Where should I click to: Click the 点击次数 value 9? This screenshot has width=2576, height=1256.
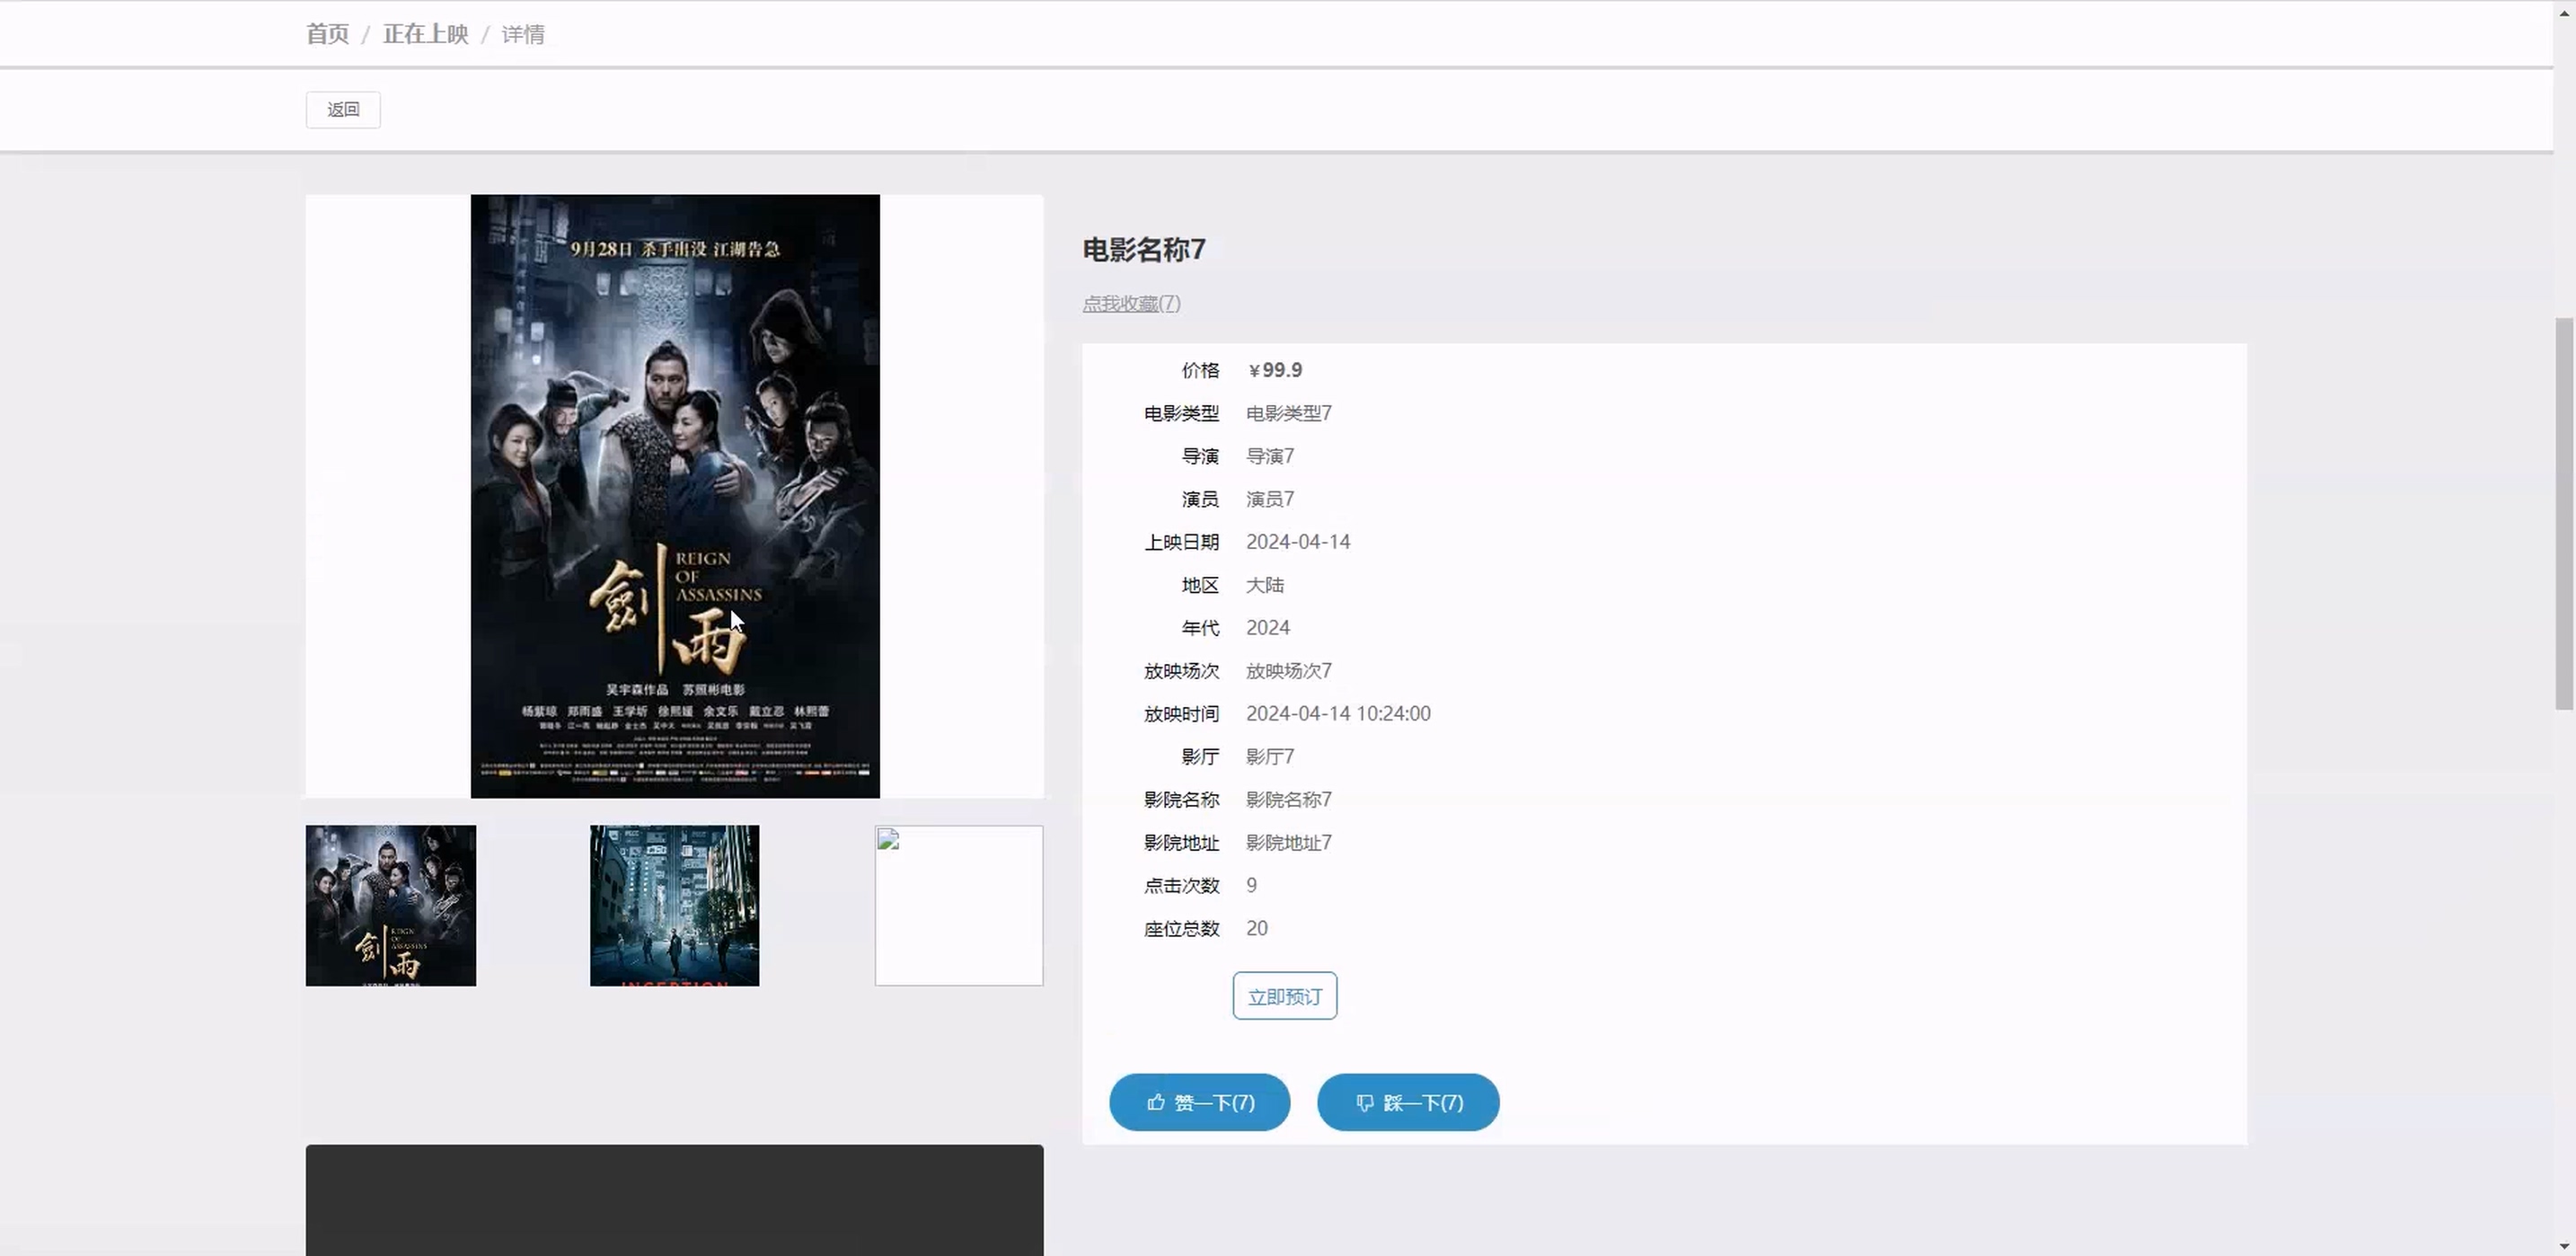(x=1252, y=885)
